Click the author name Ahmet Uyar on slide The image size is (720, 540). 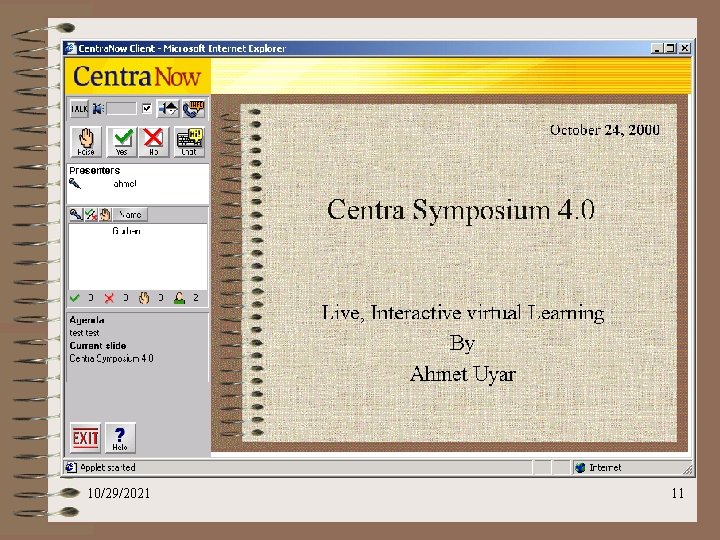pos(463,374)
